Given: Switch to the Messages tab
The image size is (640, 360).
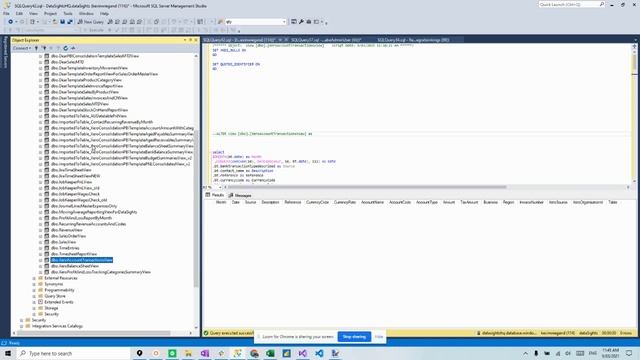Looking at the screenshot, I should coord(240,196).
